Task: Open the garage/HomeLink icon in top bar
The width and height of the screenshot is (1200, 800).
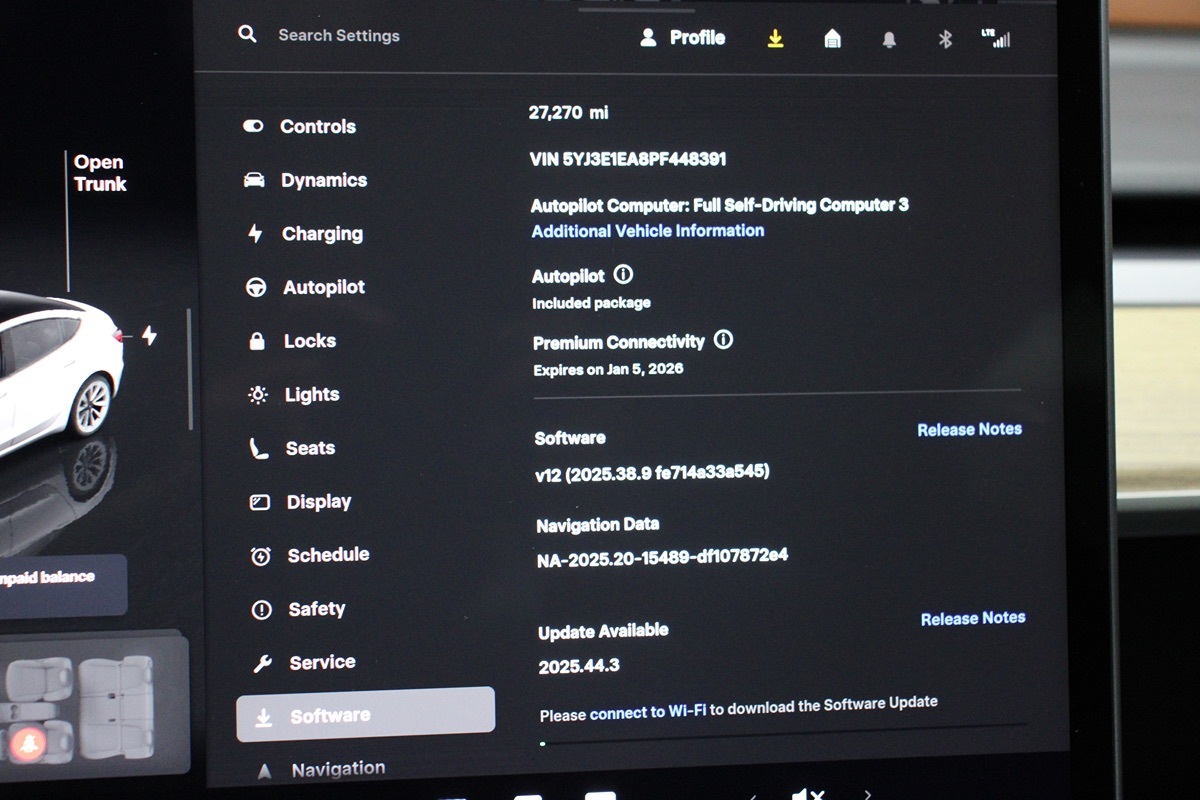Action: point(832,39)
